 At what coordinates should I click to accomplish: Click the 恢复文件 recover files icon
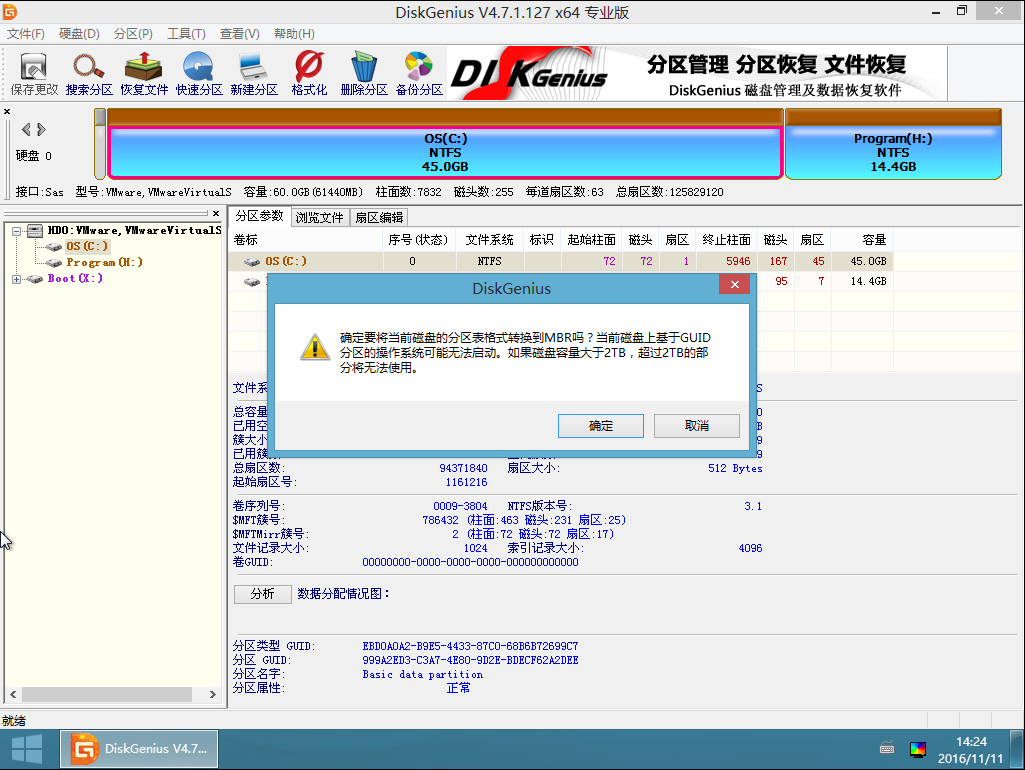144,74
